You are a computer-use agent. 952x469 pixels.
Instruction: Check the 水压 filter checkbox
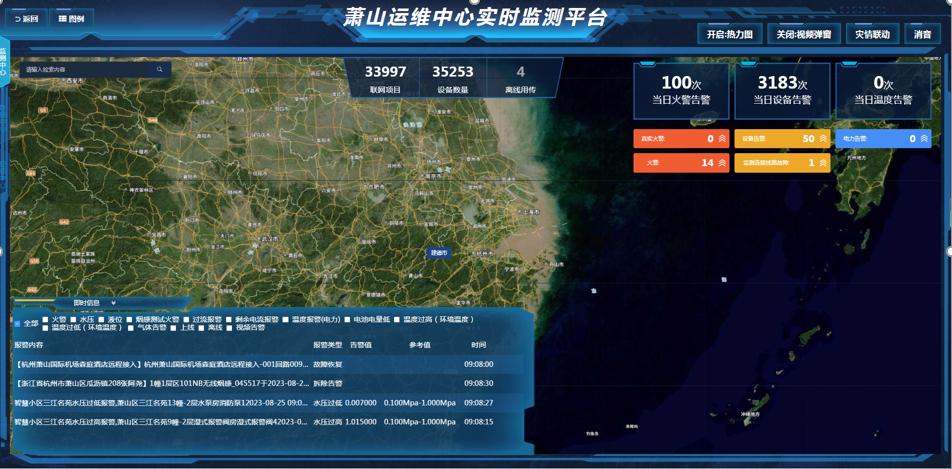pyautogui.click(x=73, y=319)
